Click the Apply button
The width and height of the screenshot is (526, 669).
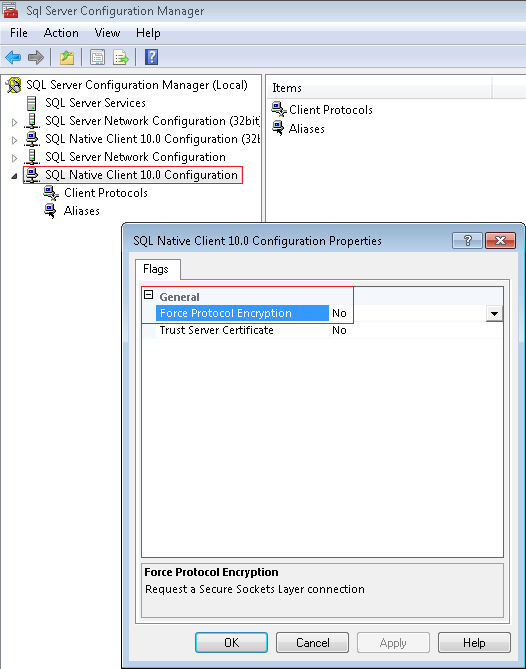click(x=393, y=643)
